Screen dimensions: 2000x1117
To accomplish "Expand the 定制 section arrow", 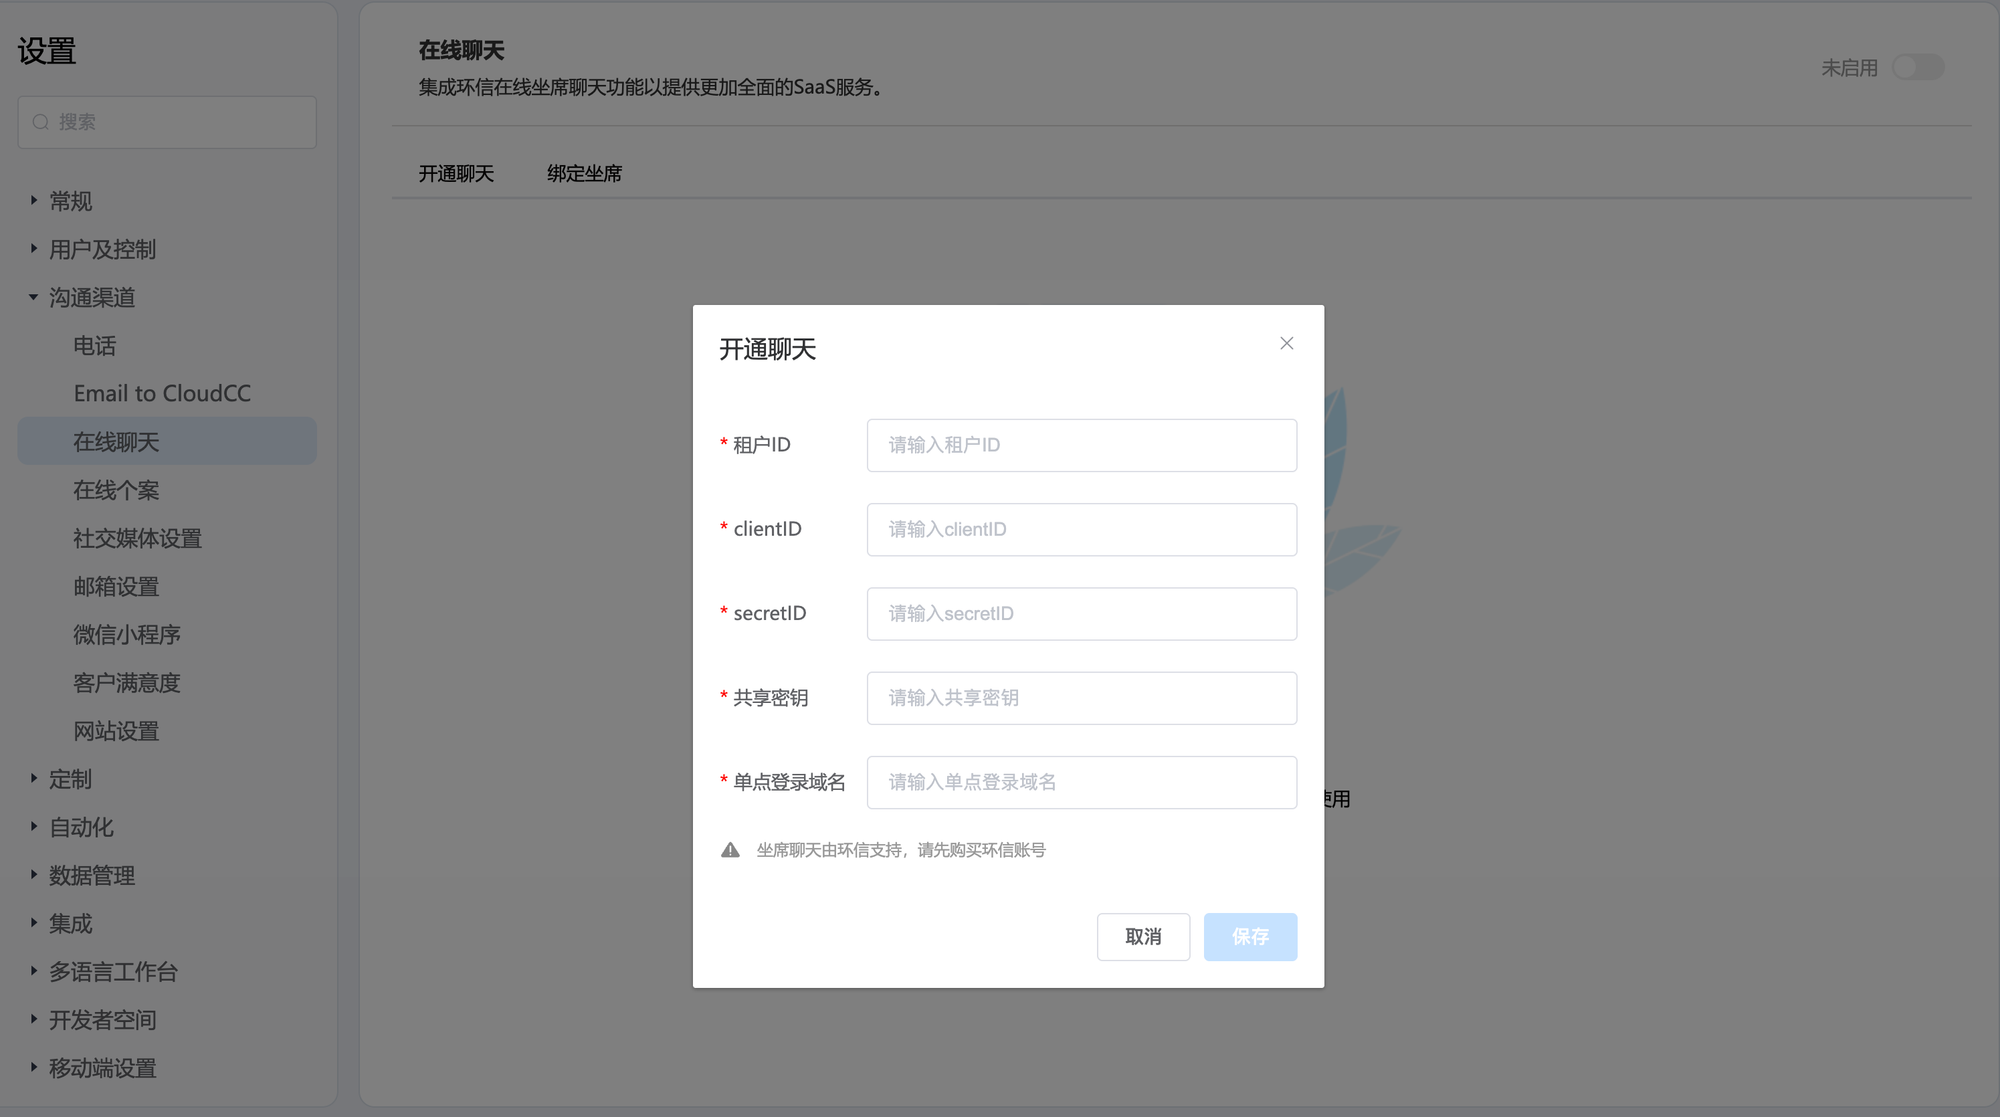I will [x=34, y=778].
